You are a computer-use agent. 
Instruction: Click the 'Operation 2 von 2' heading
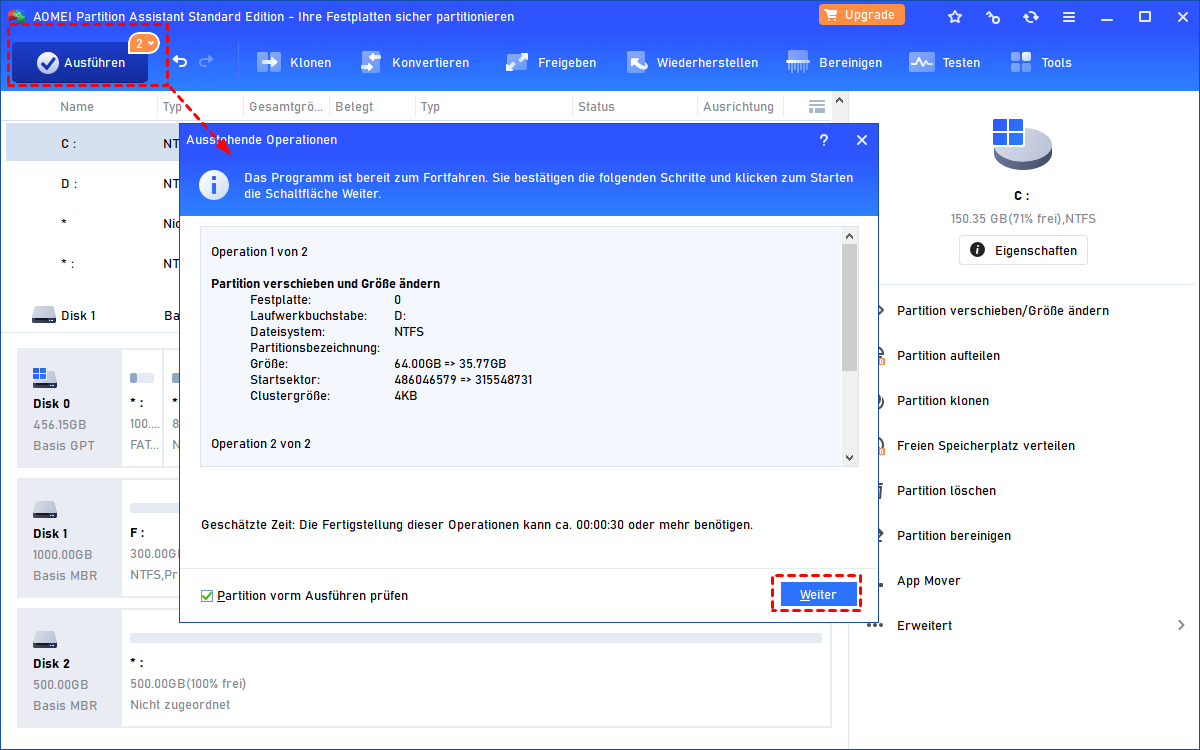point(261,443)
